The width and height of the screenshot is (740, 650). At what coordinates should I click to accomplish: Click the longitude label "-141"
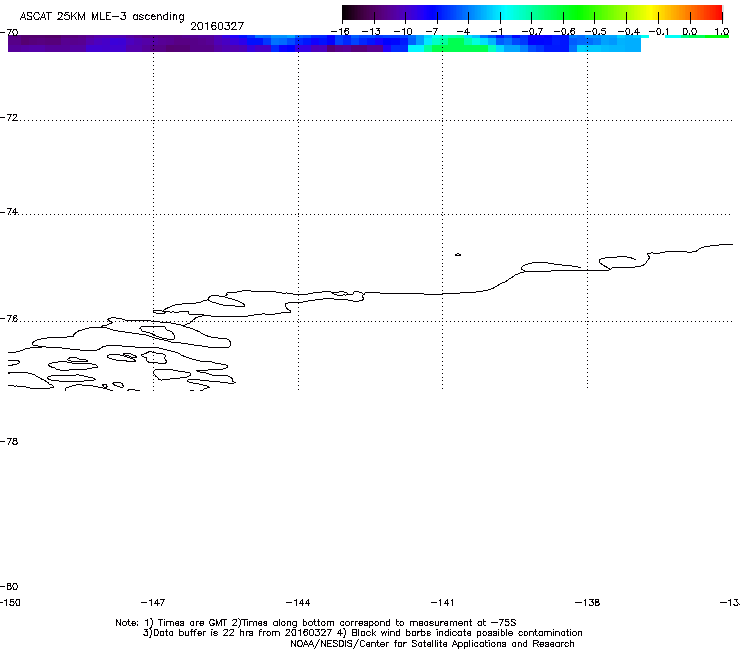point(443,602)
